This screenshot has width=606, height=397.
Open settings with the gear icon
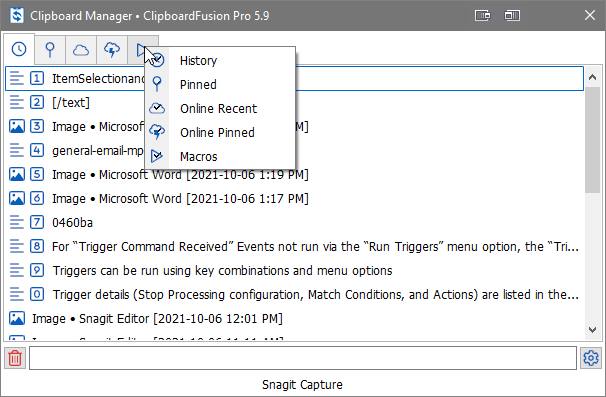[x=591, y=358]
